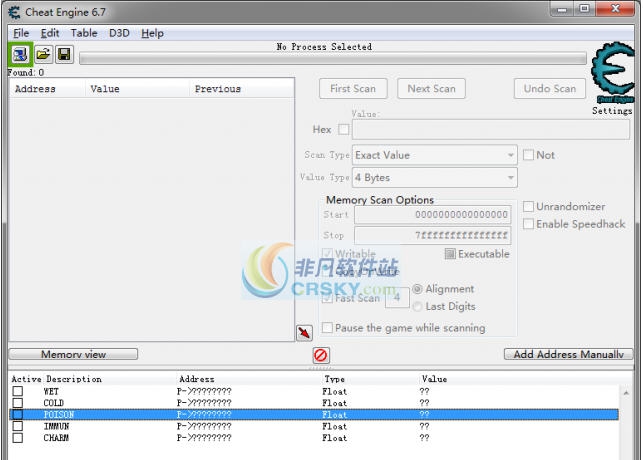Select the IMMUN description text

click(x=56, y=426)
